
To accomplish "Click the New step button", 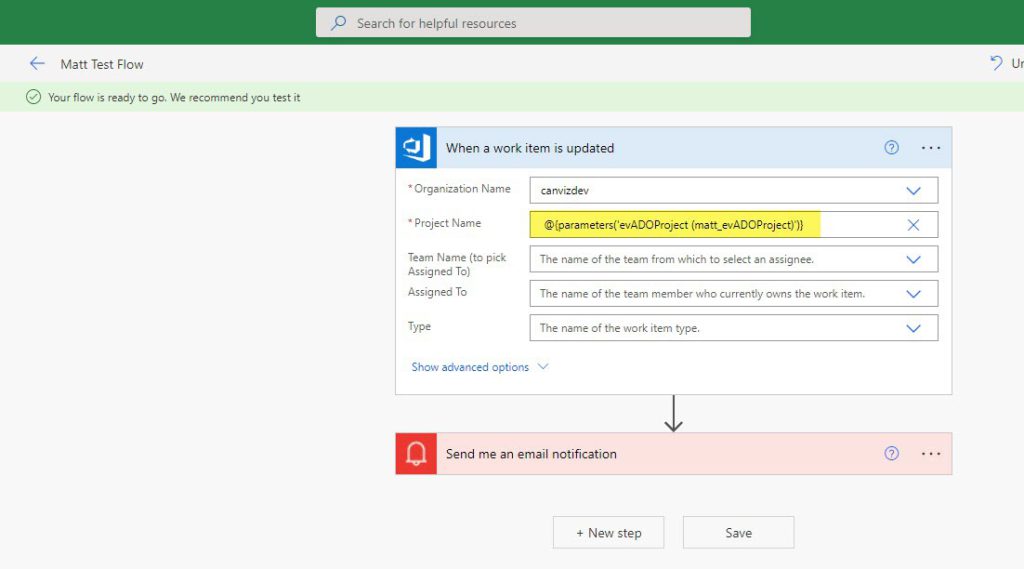I will point(609,533).
